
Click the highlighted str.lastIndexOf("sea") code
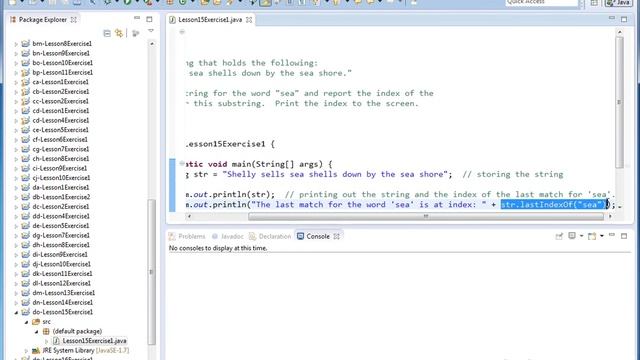(x=554, y=204)
